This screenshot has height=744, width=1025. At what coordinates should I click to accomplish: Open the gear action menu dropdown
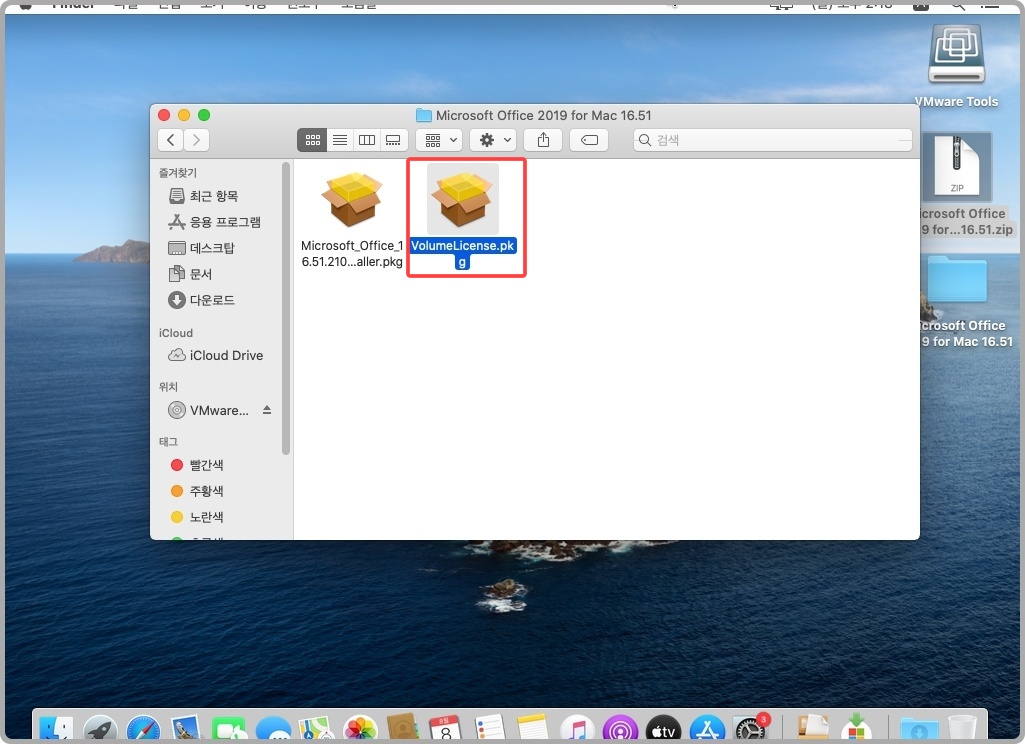[494, 140]
